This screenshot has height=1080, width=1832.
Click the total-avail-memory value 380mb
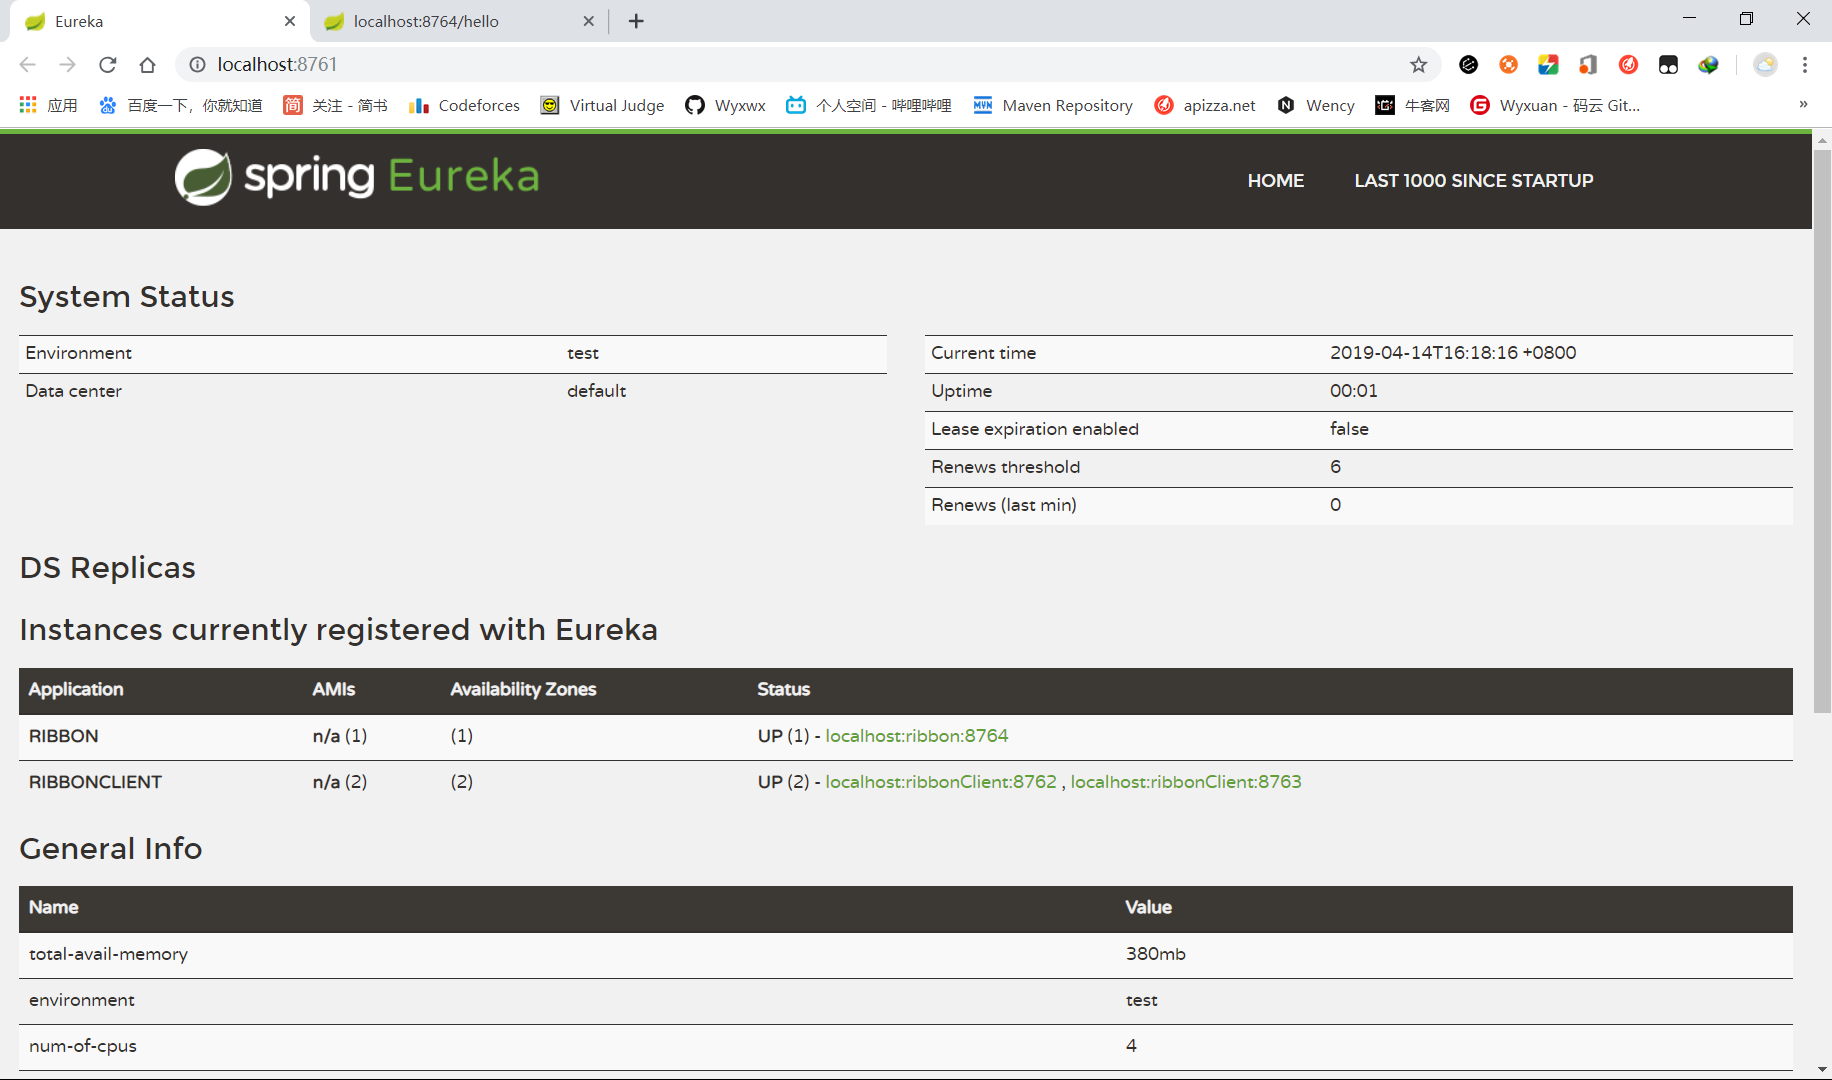(1156, 954)
